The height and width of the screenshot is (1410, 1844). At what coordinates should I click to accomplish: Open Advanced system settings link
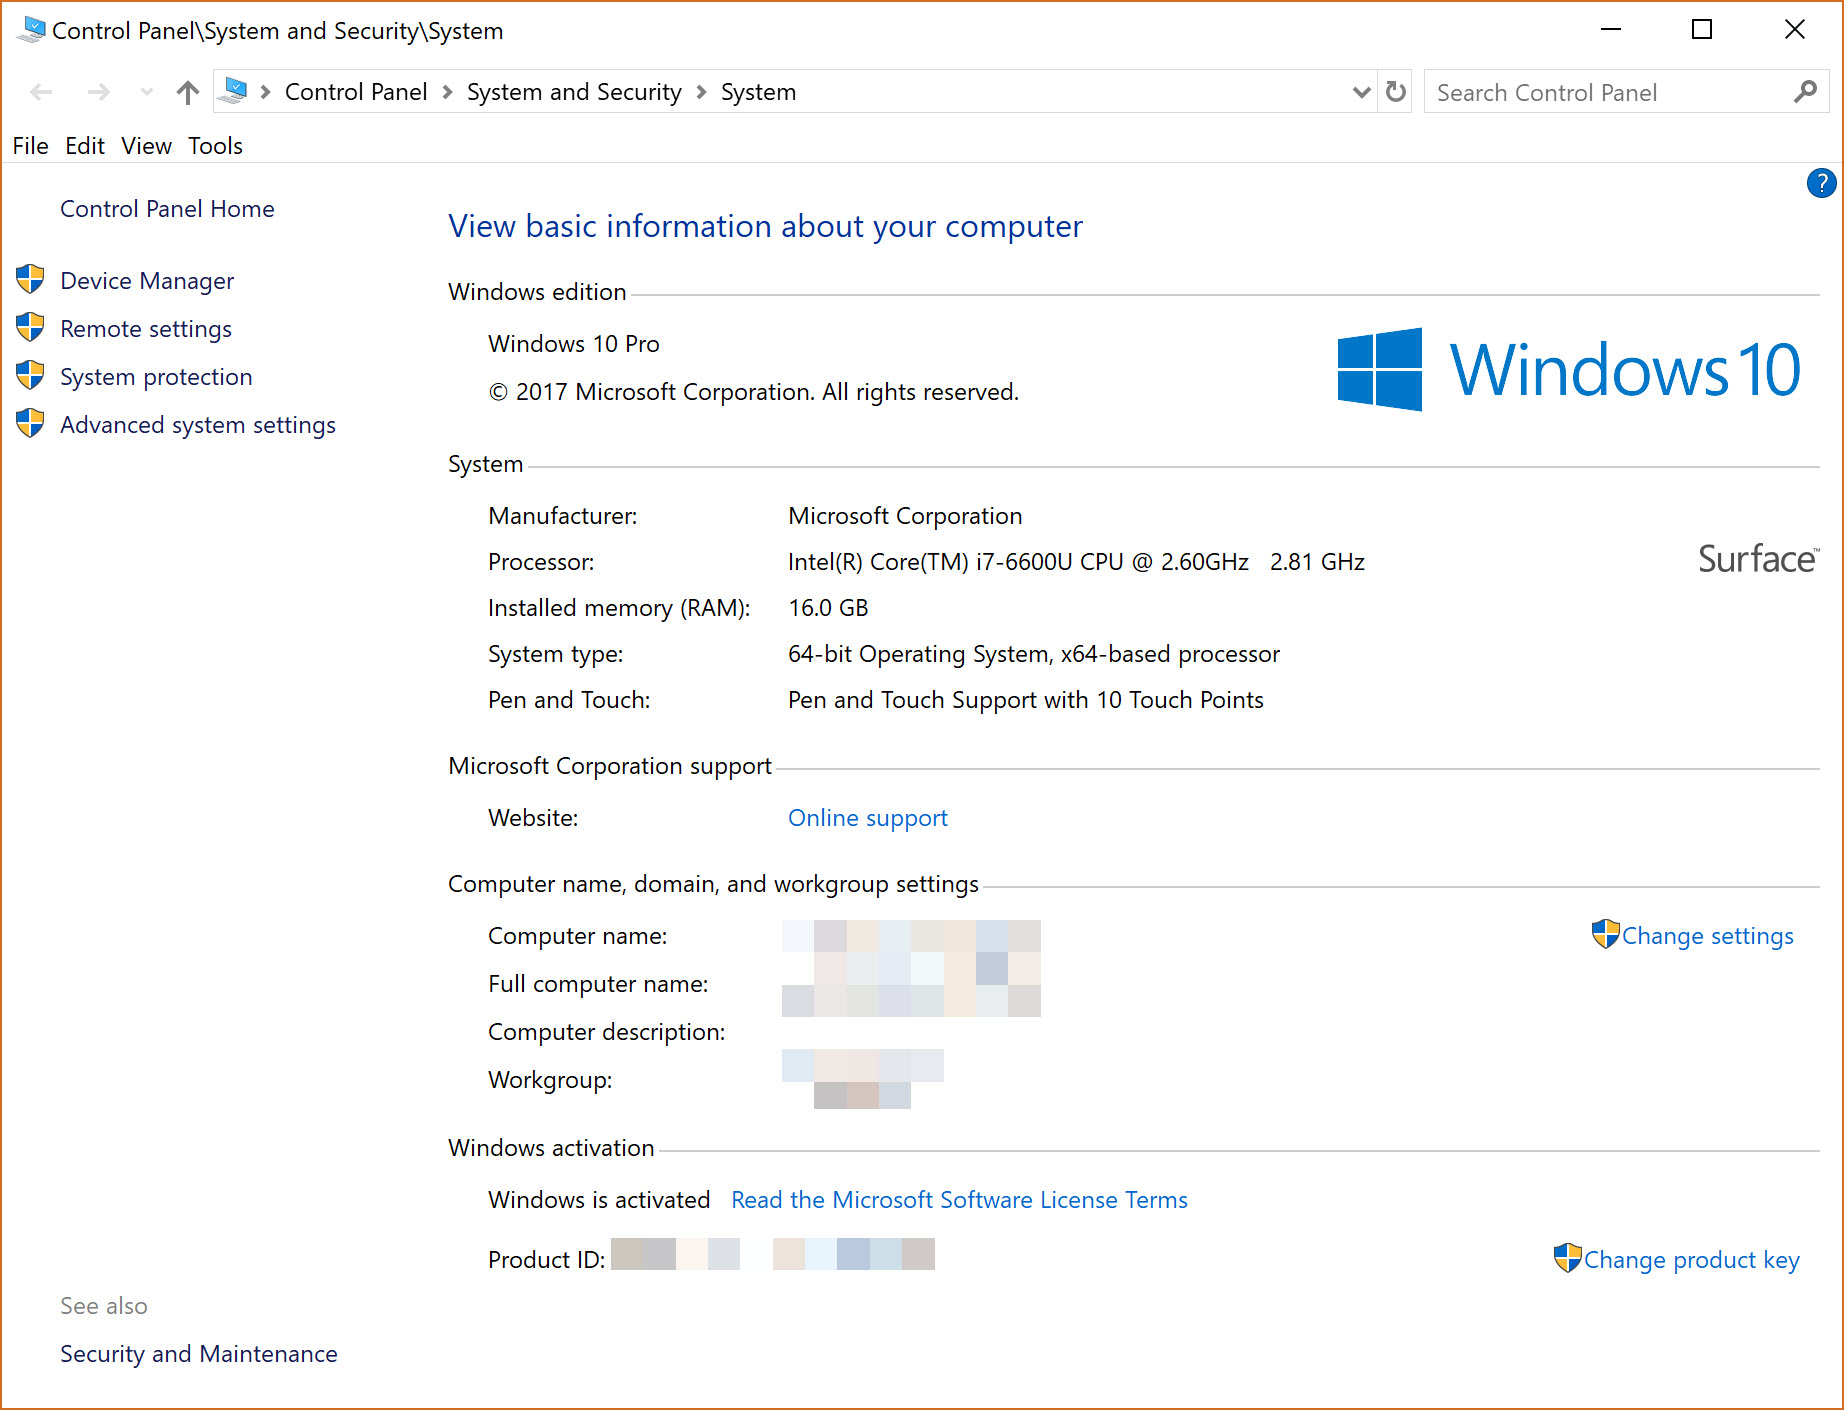coord(198,424)
